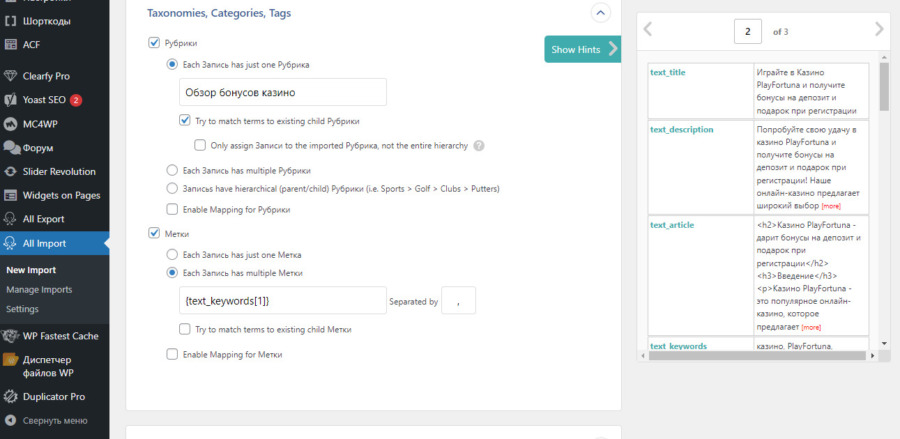Click the ACF sidebar icon
This screenshot has width=900, height=439.
pos(10,45)
